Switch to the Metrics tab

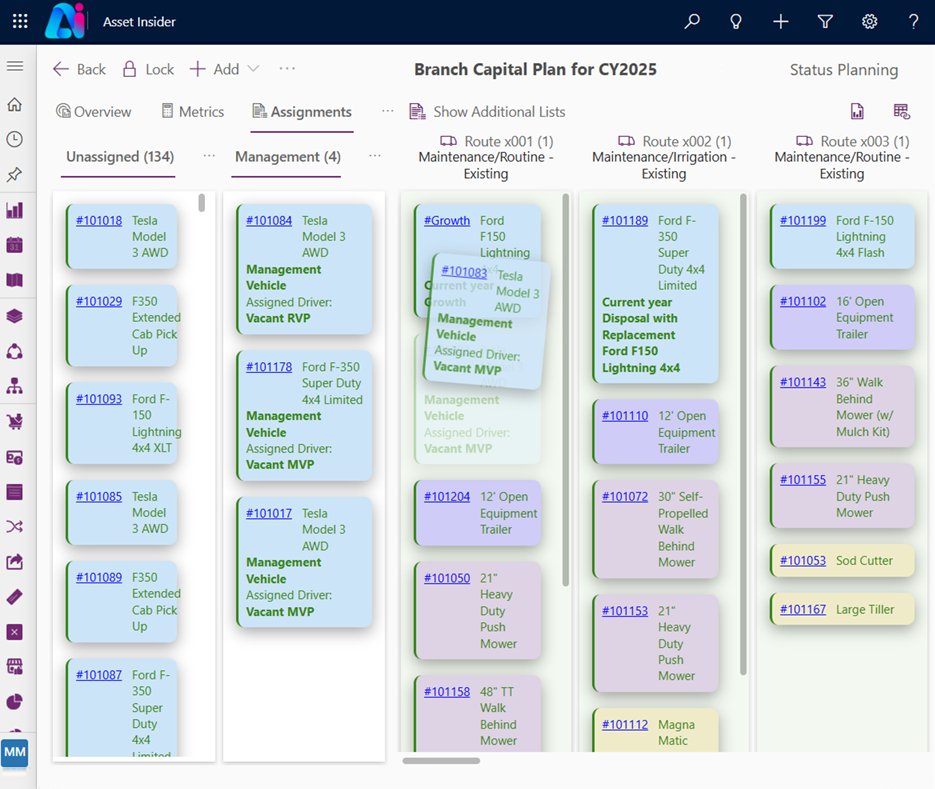(x=193, y=112)
